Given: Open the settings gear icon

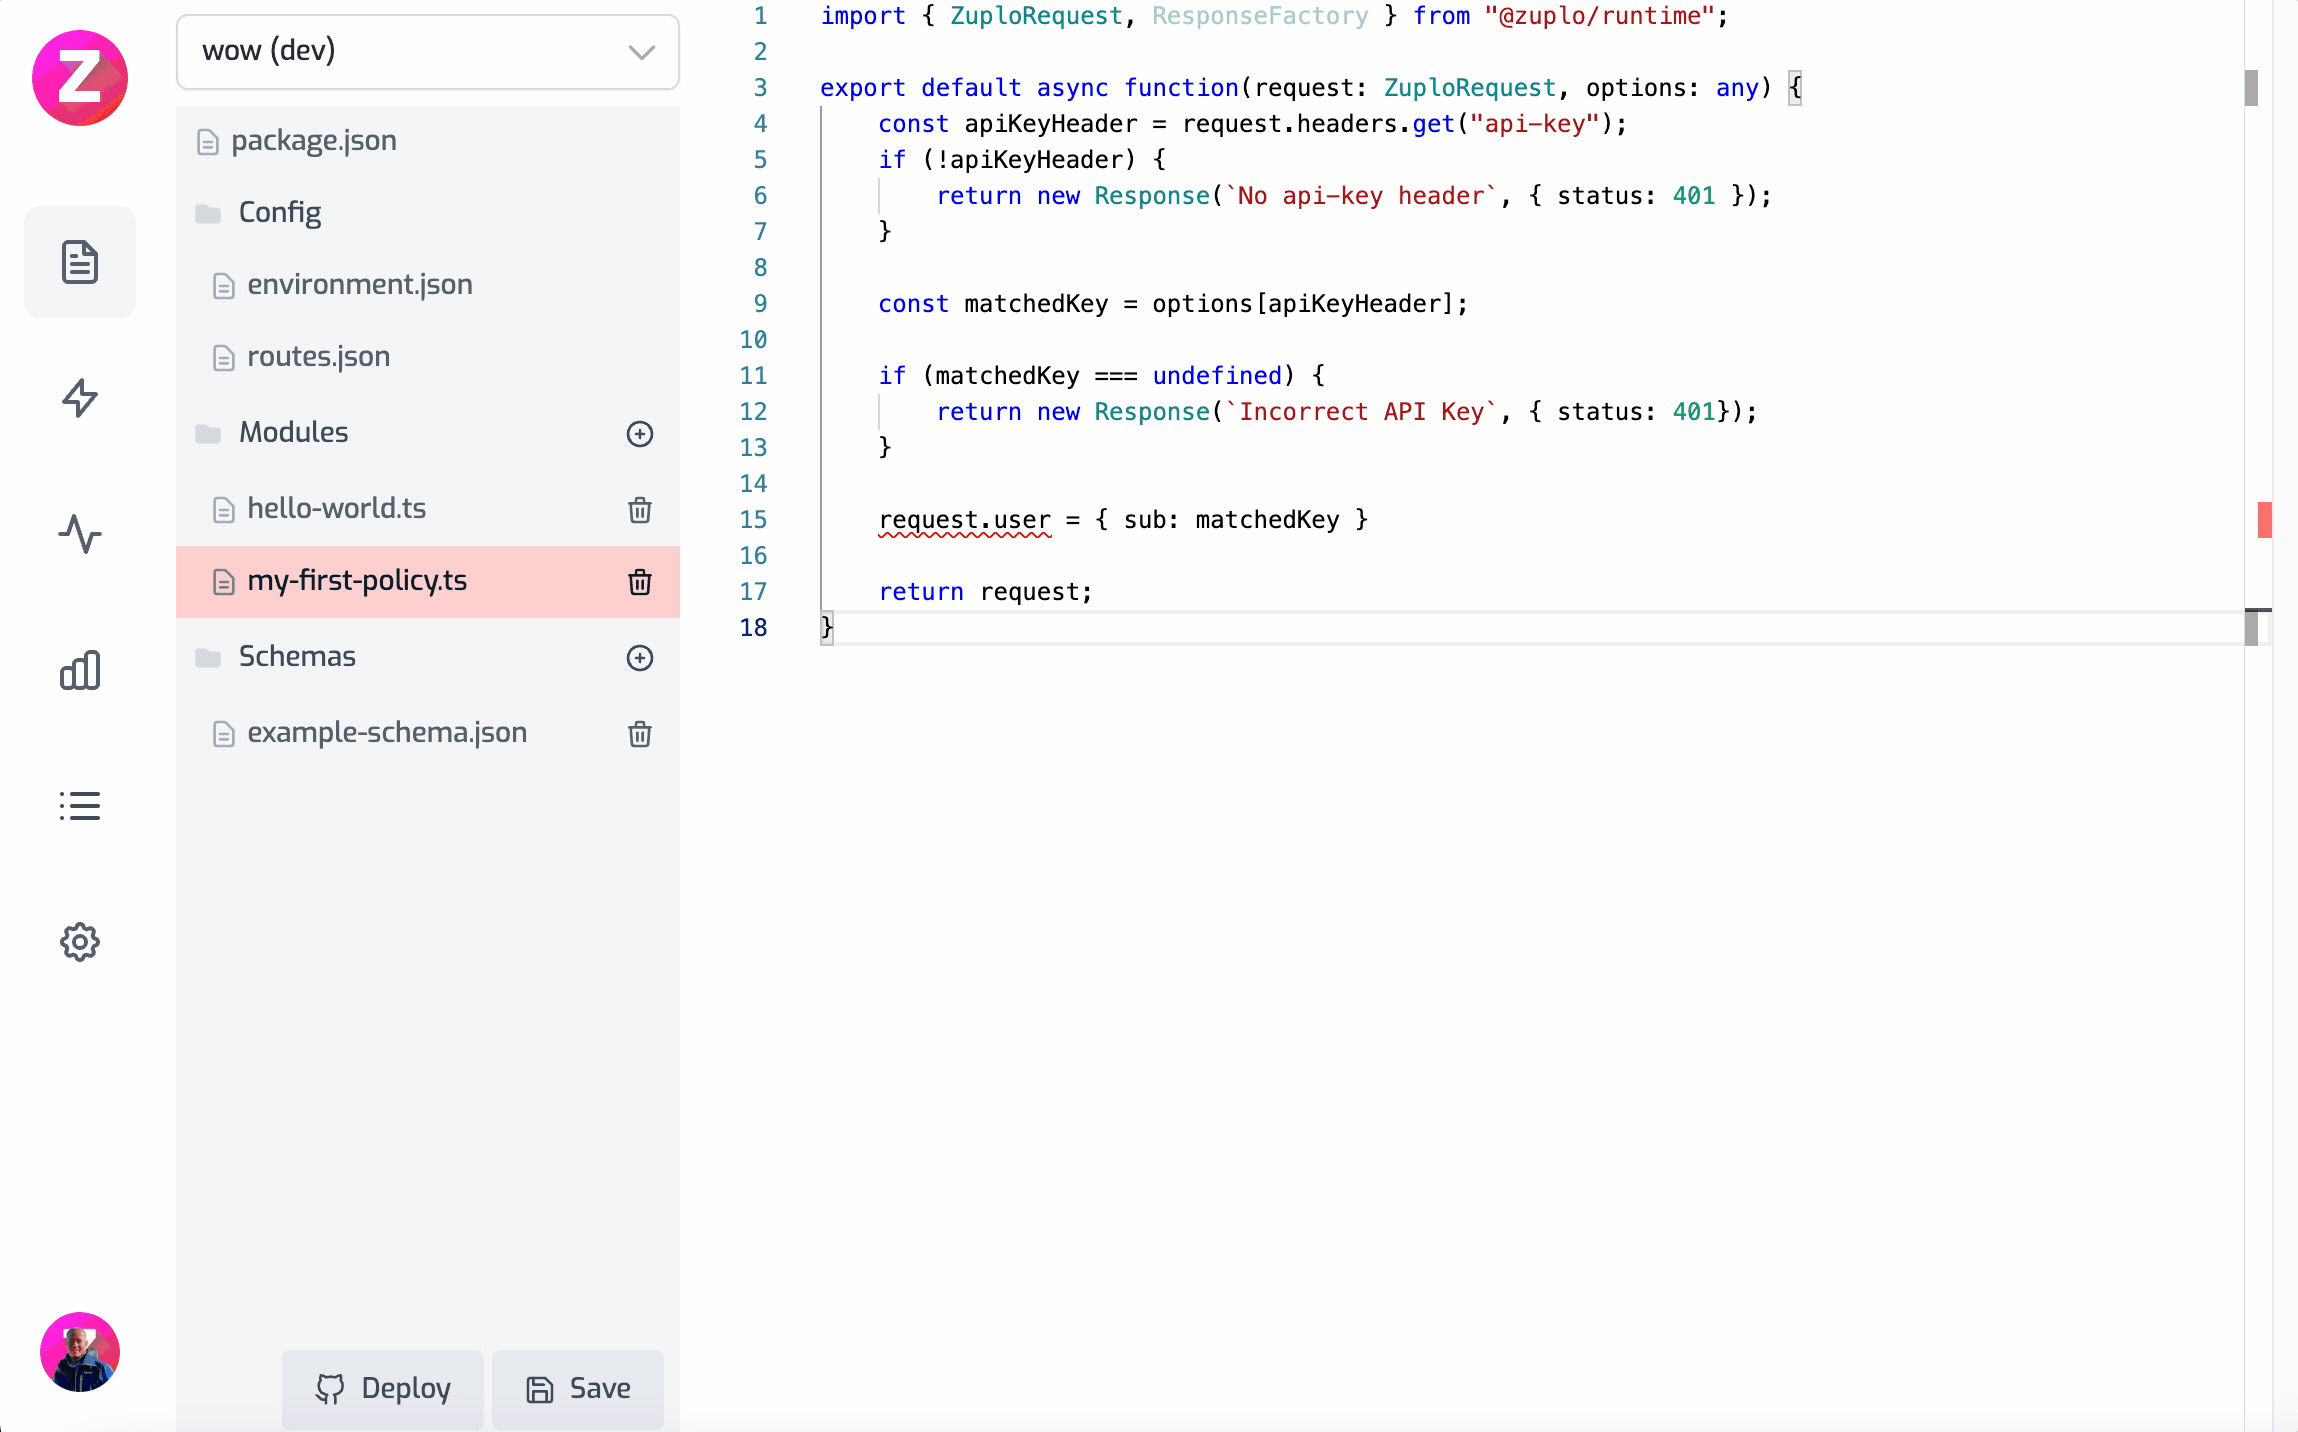Looking at the screenshot, I should tap(80, 942).
